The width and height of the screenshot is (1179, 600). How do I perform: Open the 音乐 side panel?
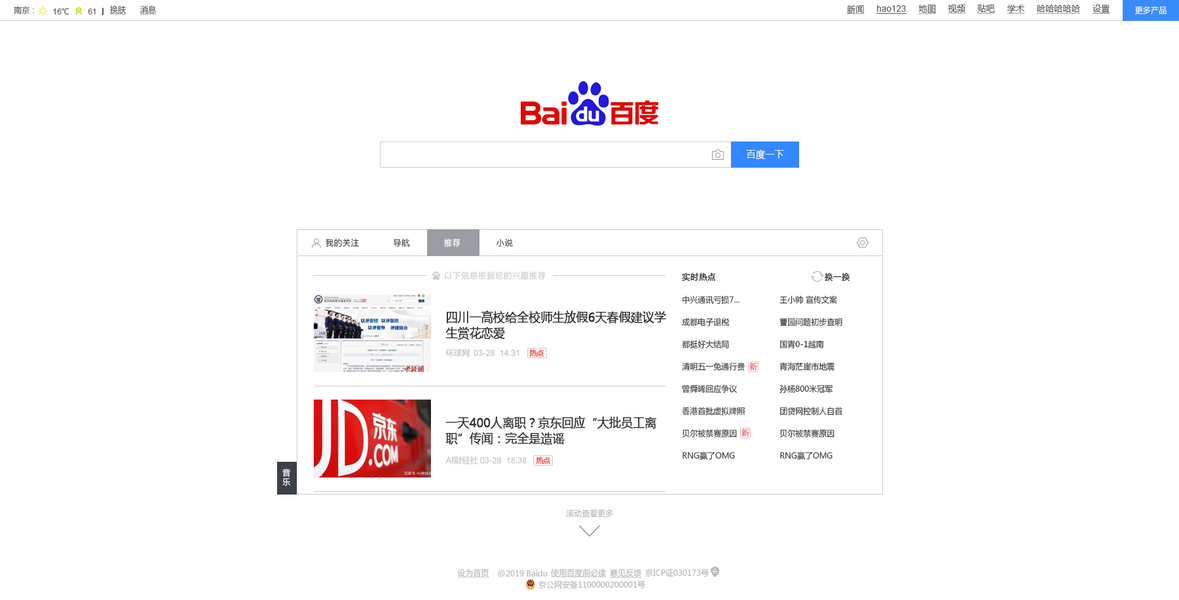tap(286, 477)
